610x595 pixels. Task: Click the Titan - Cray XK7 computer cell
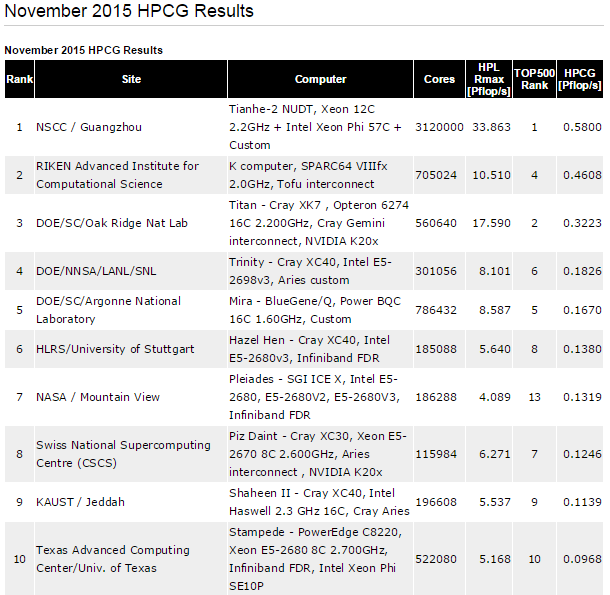pos(320,223)
